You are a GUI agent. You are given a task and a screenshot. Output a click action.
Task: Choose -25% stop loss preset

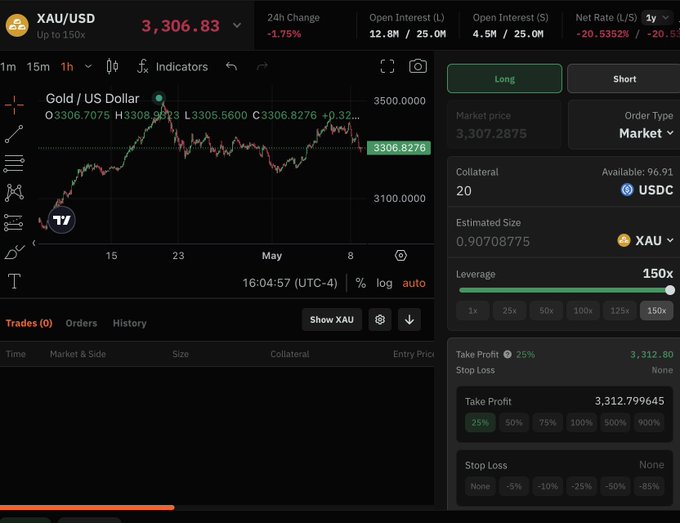pos(581,487)
